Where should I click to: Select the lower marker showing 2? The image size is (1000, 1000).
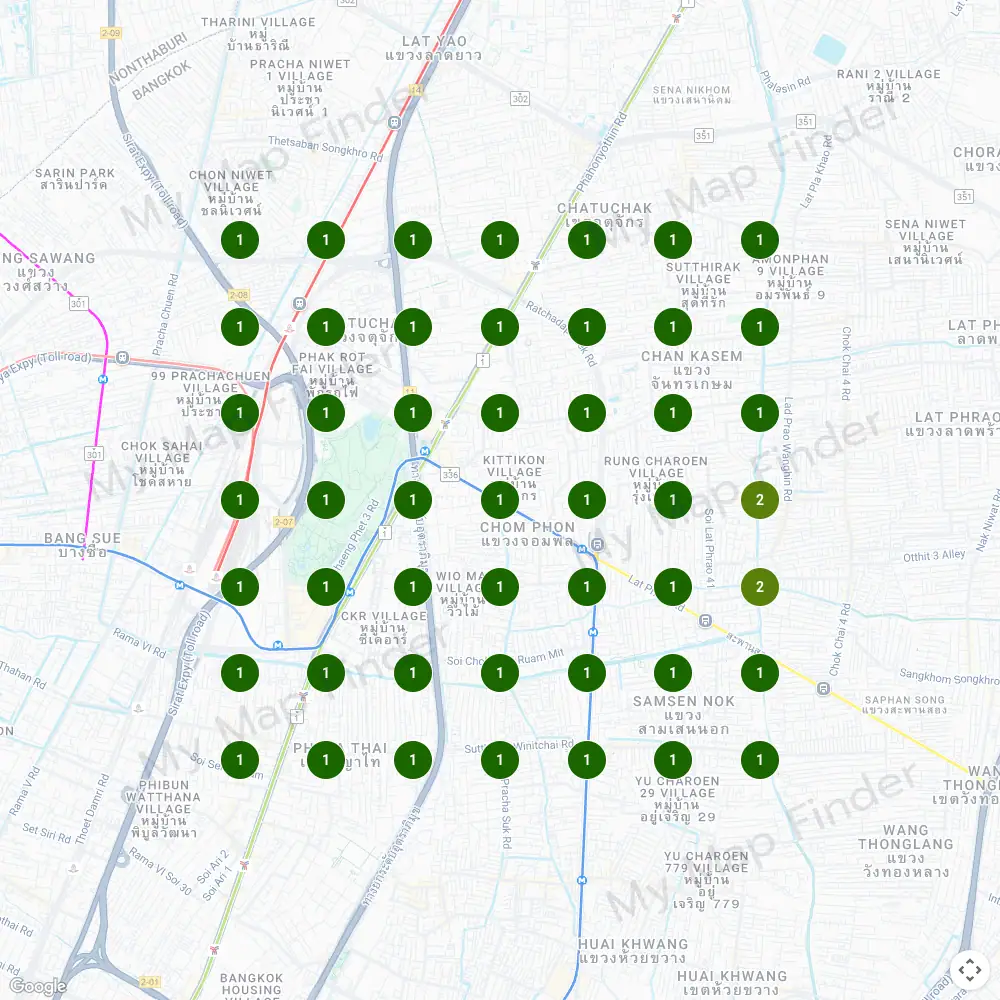[760, 587]
